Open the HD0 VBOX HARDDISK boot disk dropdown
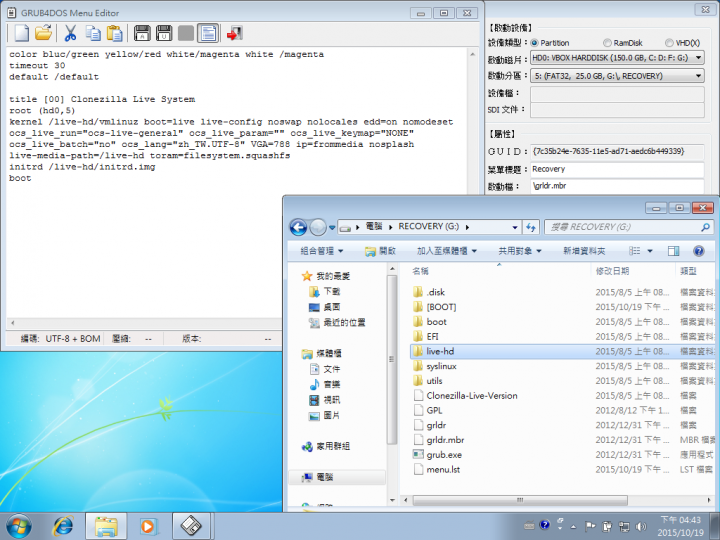720x540 pixels. 617,58
